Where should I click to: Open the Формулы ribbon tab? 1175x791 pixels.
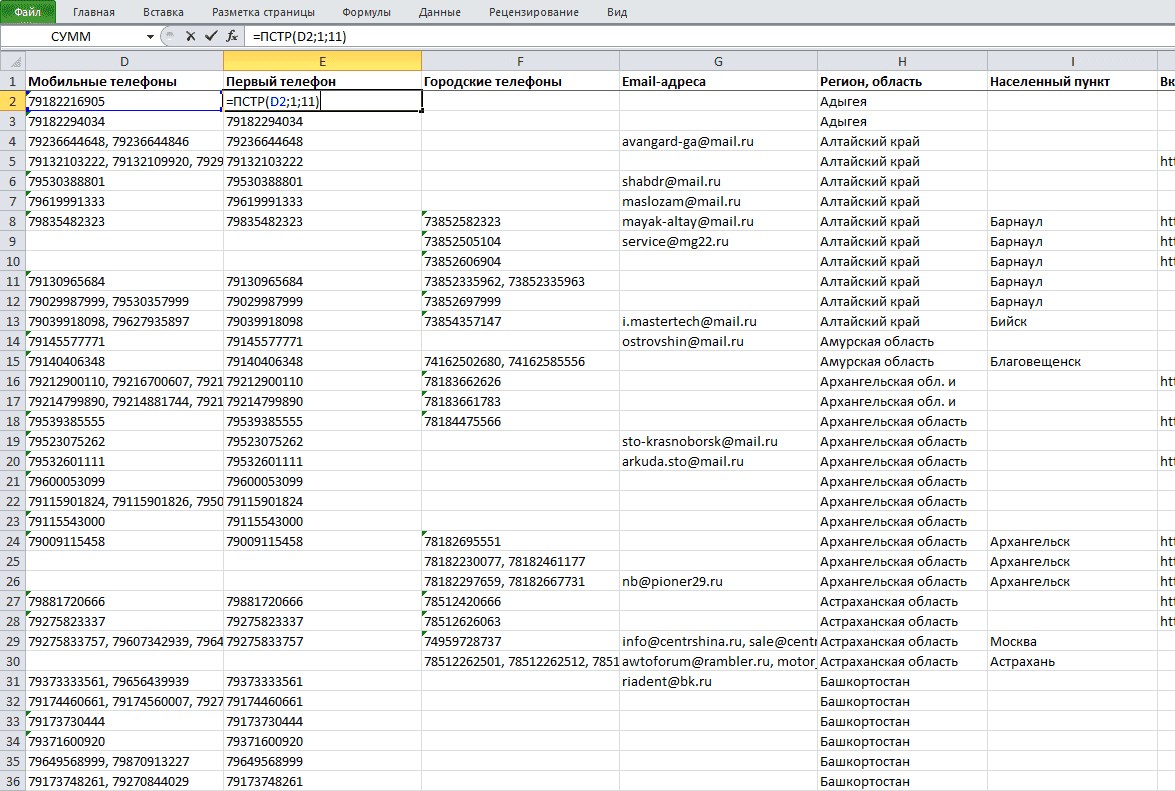(x=366, y=12)
